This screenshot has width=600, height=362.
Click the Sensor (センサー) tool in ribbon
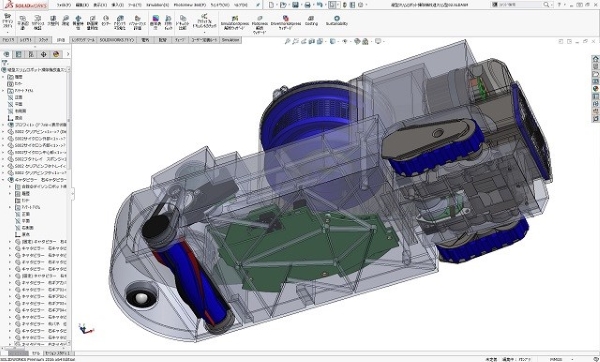[106, 21]
